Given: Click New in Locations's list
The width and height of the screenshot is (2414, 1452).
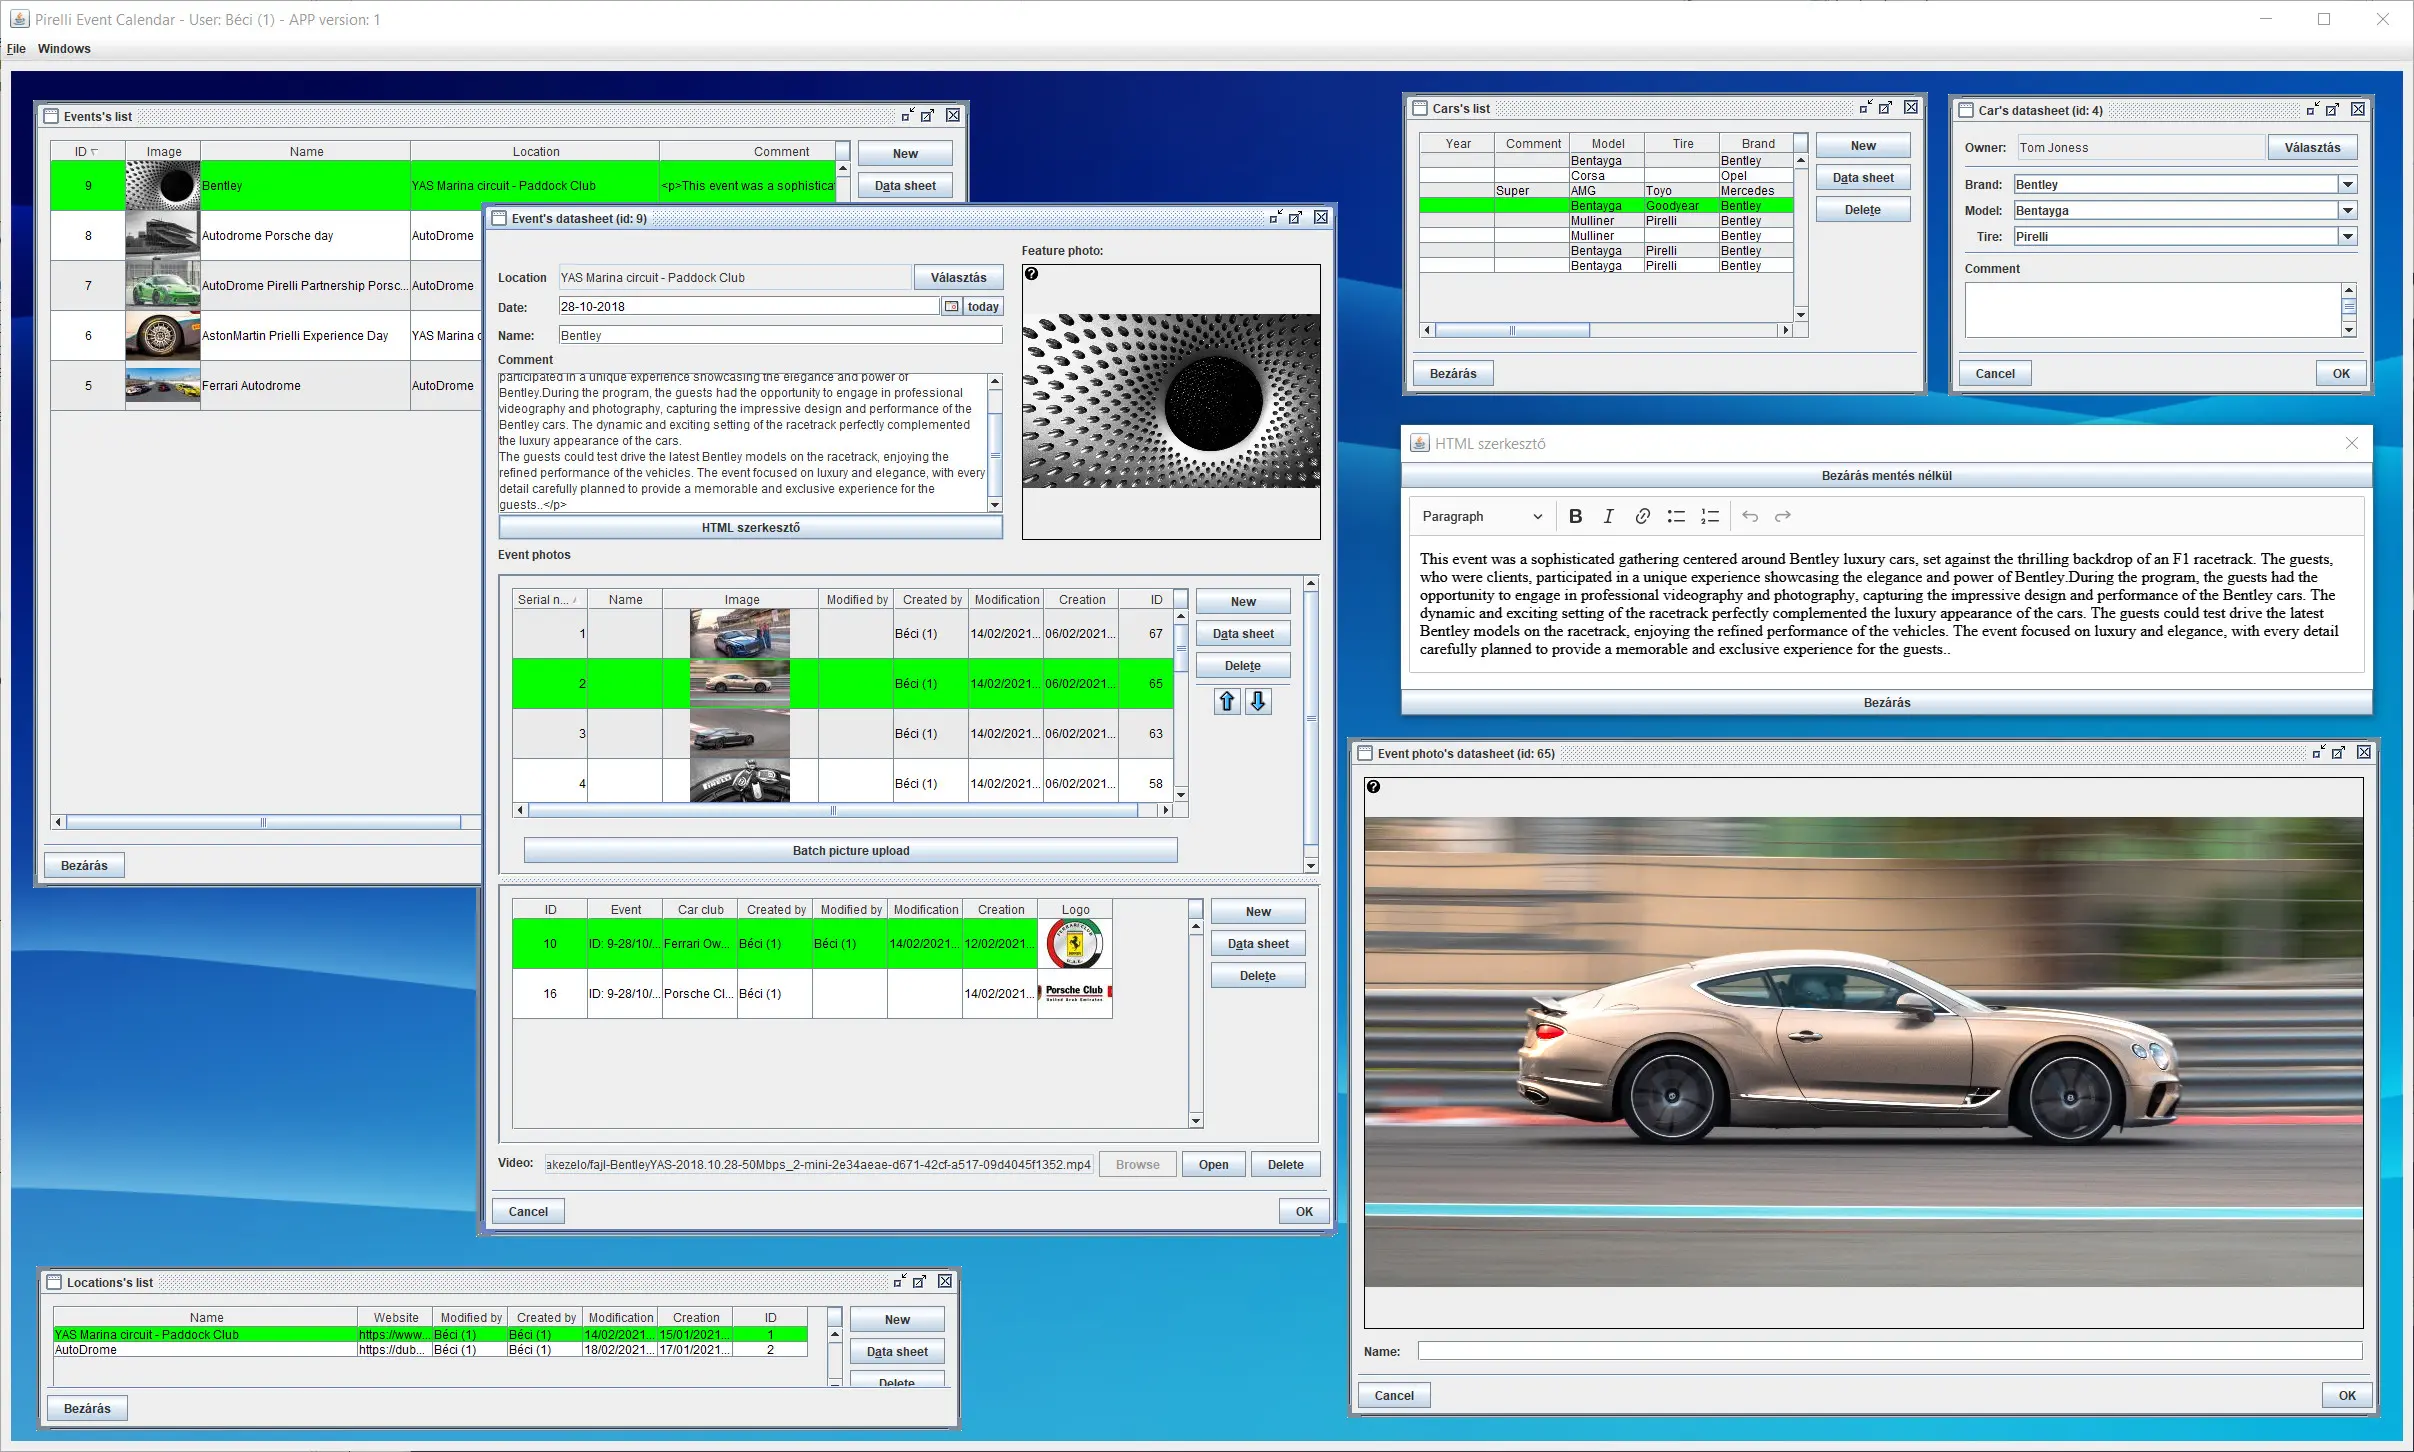Looking at the screenshot, I should (x=897, y=1319).
